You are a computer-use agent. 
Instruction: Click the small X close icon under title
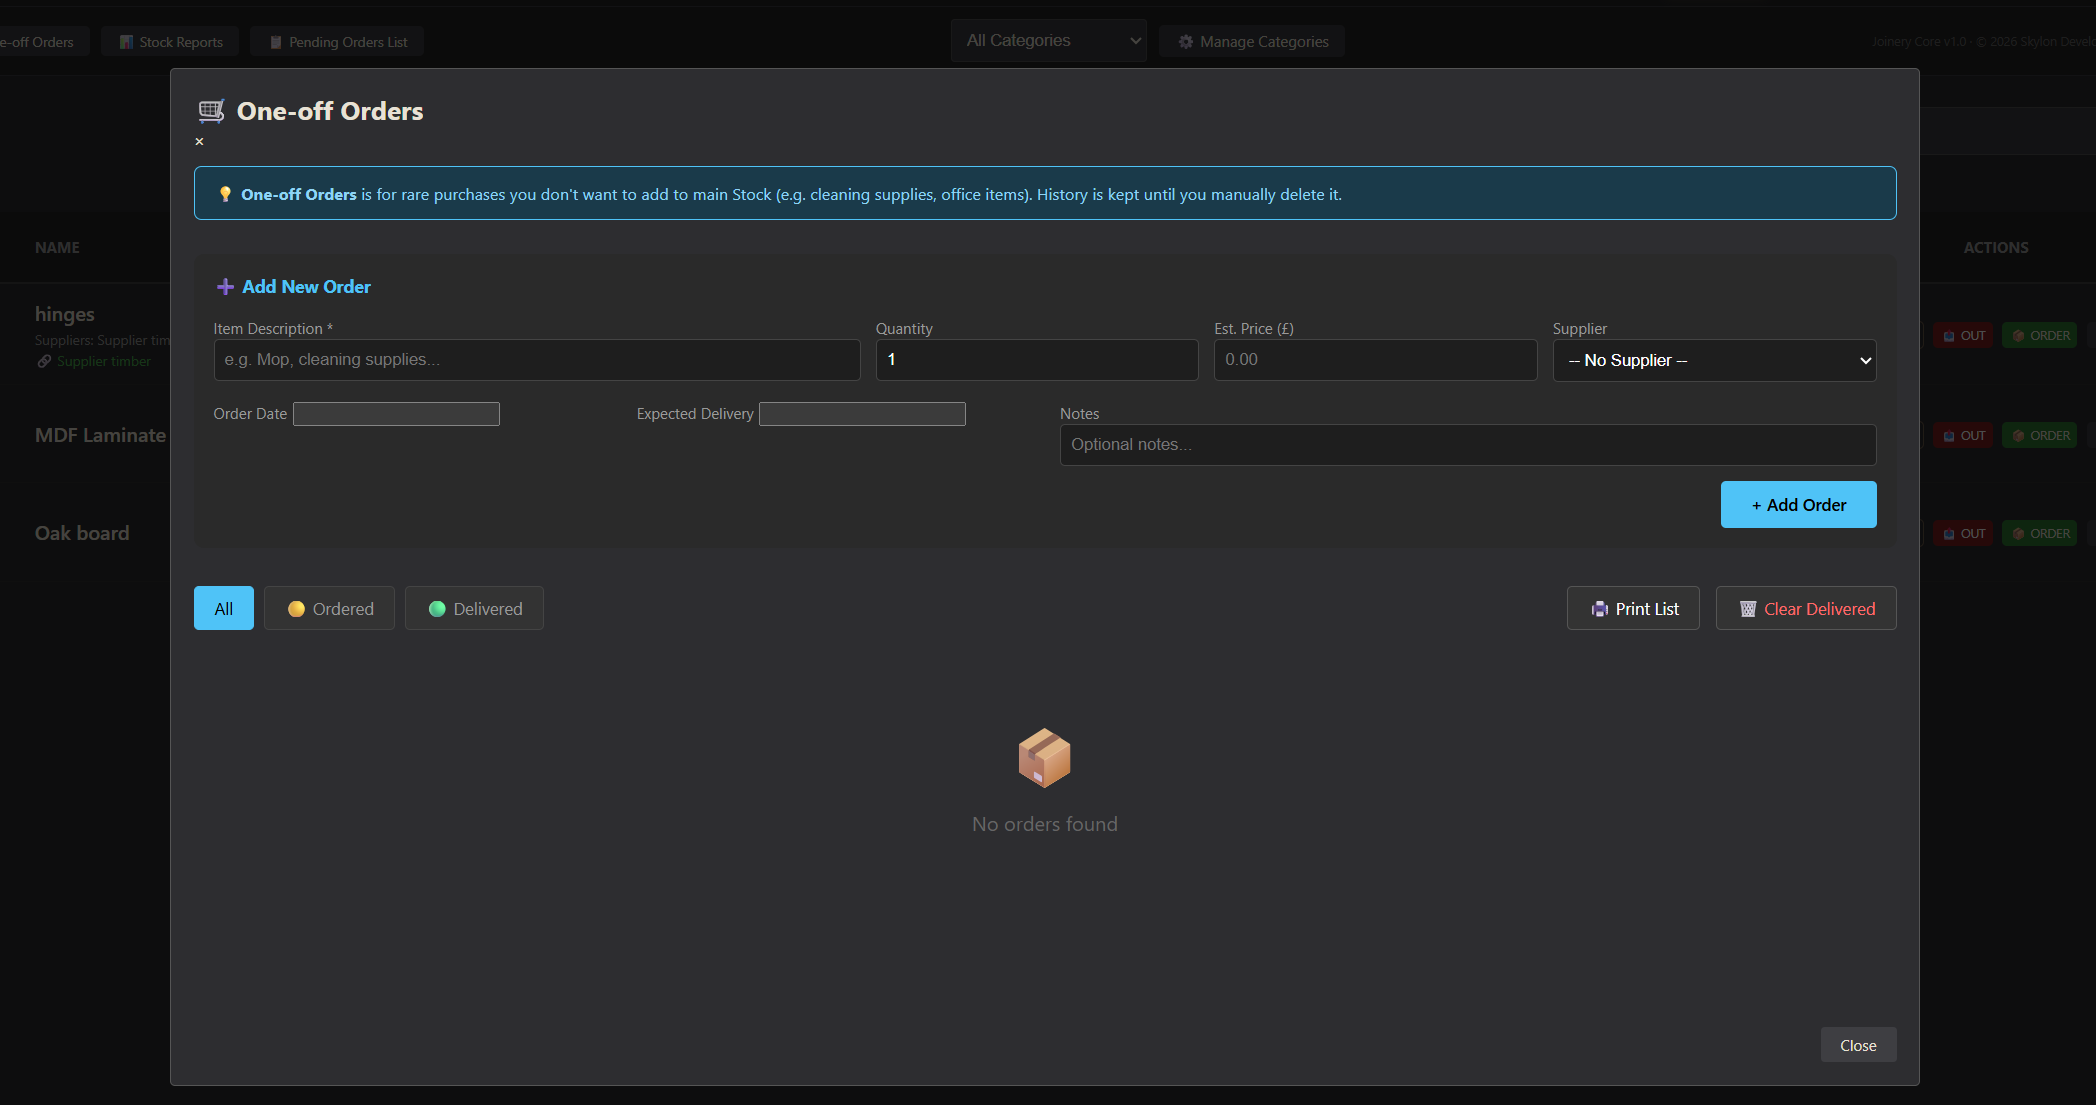point(199,142)
